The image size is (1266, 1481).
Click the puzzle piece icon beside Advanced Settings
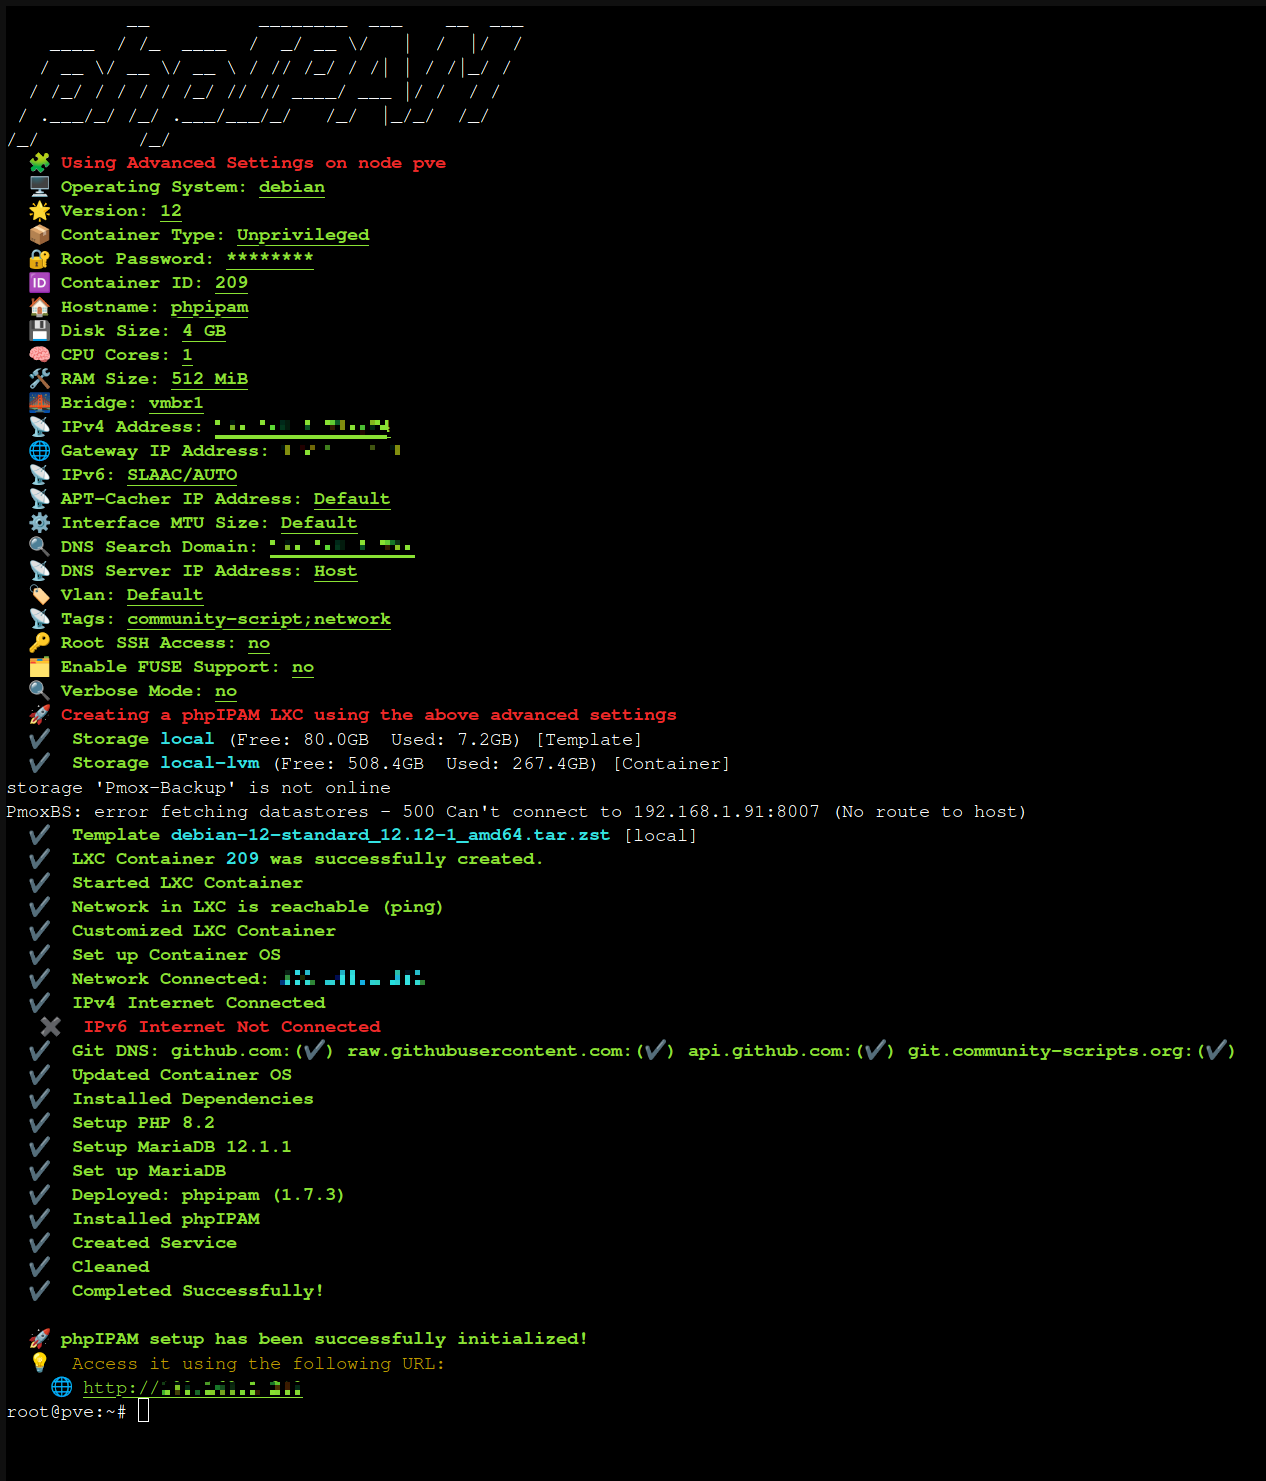[40, 163]
